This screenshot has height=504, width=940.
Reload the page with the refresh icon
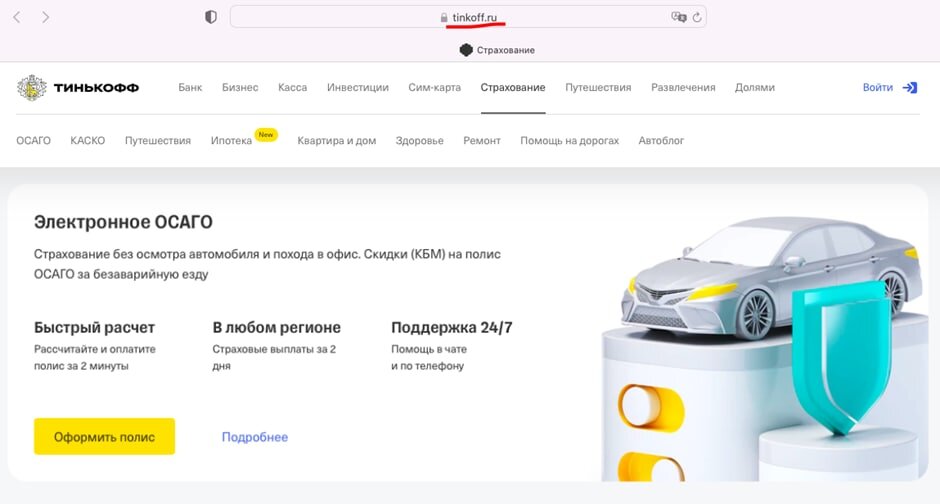click(697, 17)
